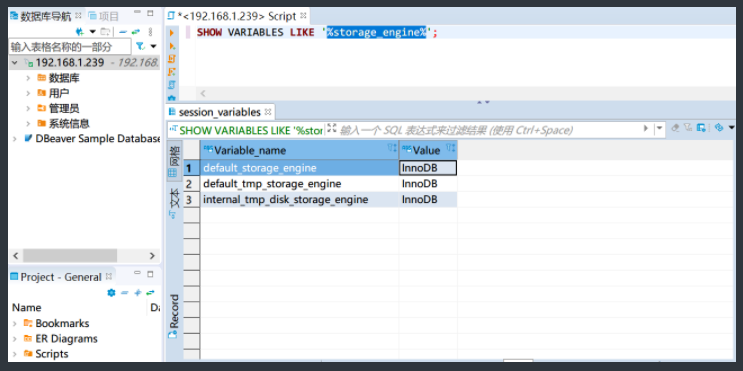Image resolution: width=743 pixels, height=371 pixels.
Task: Switch to the 数据库导航 tab
Action: [x=45, y=16]
